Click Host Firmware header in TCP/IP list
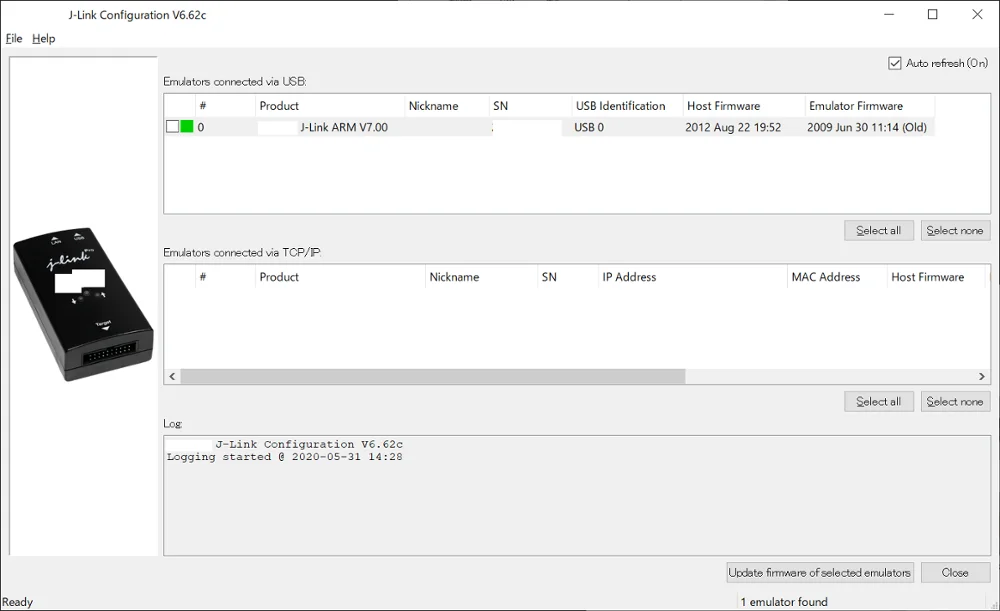1000x611 pixels. (936, 277)
